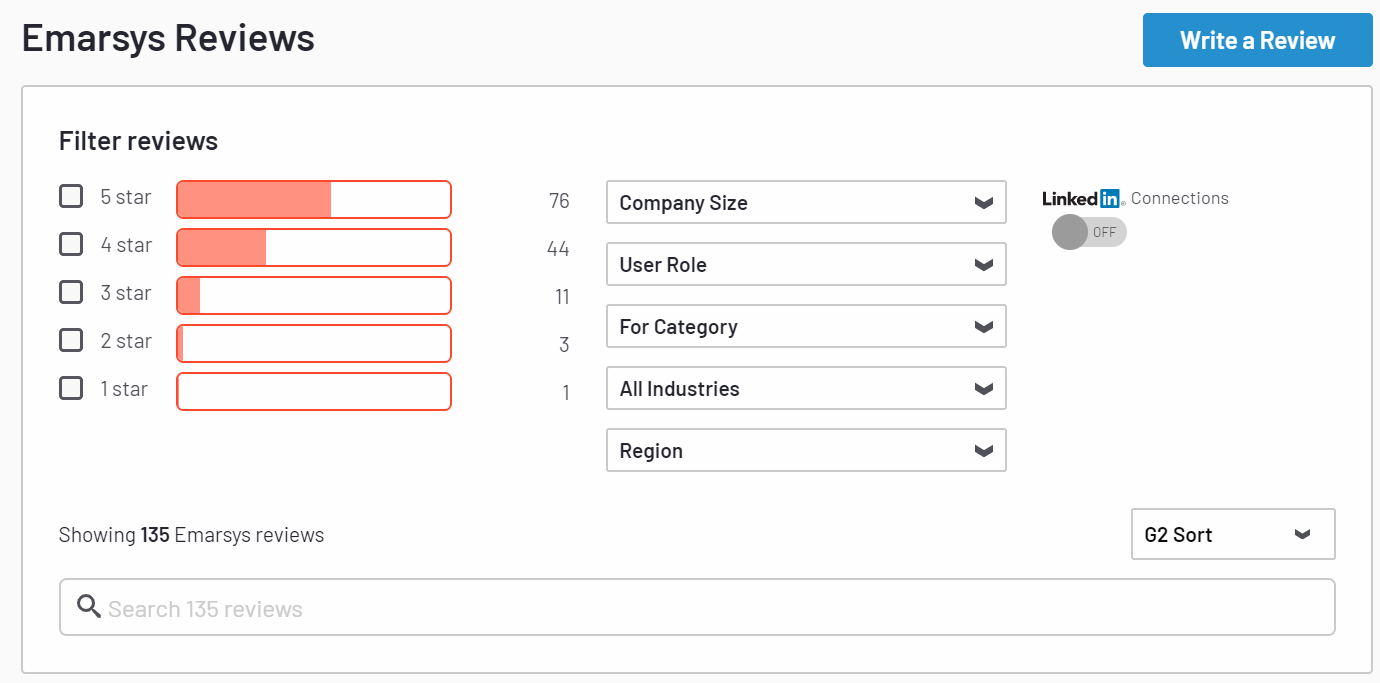Screen dimensions: 1380x683
Task: Open the G2 Sort dropdown
Action: click(1233, 534)
